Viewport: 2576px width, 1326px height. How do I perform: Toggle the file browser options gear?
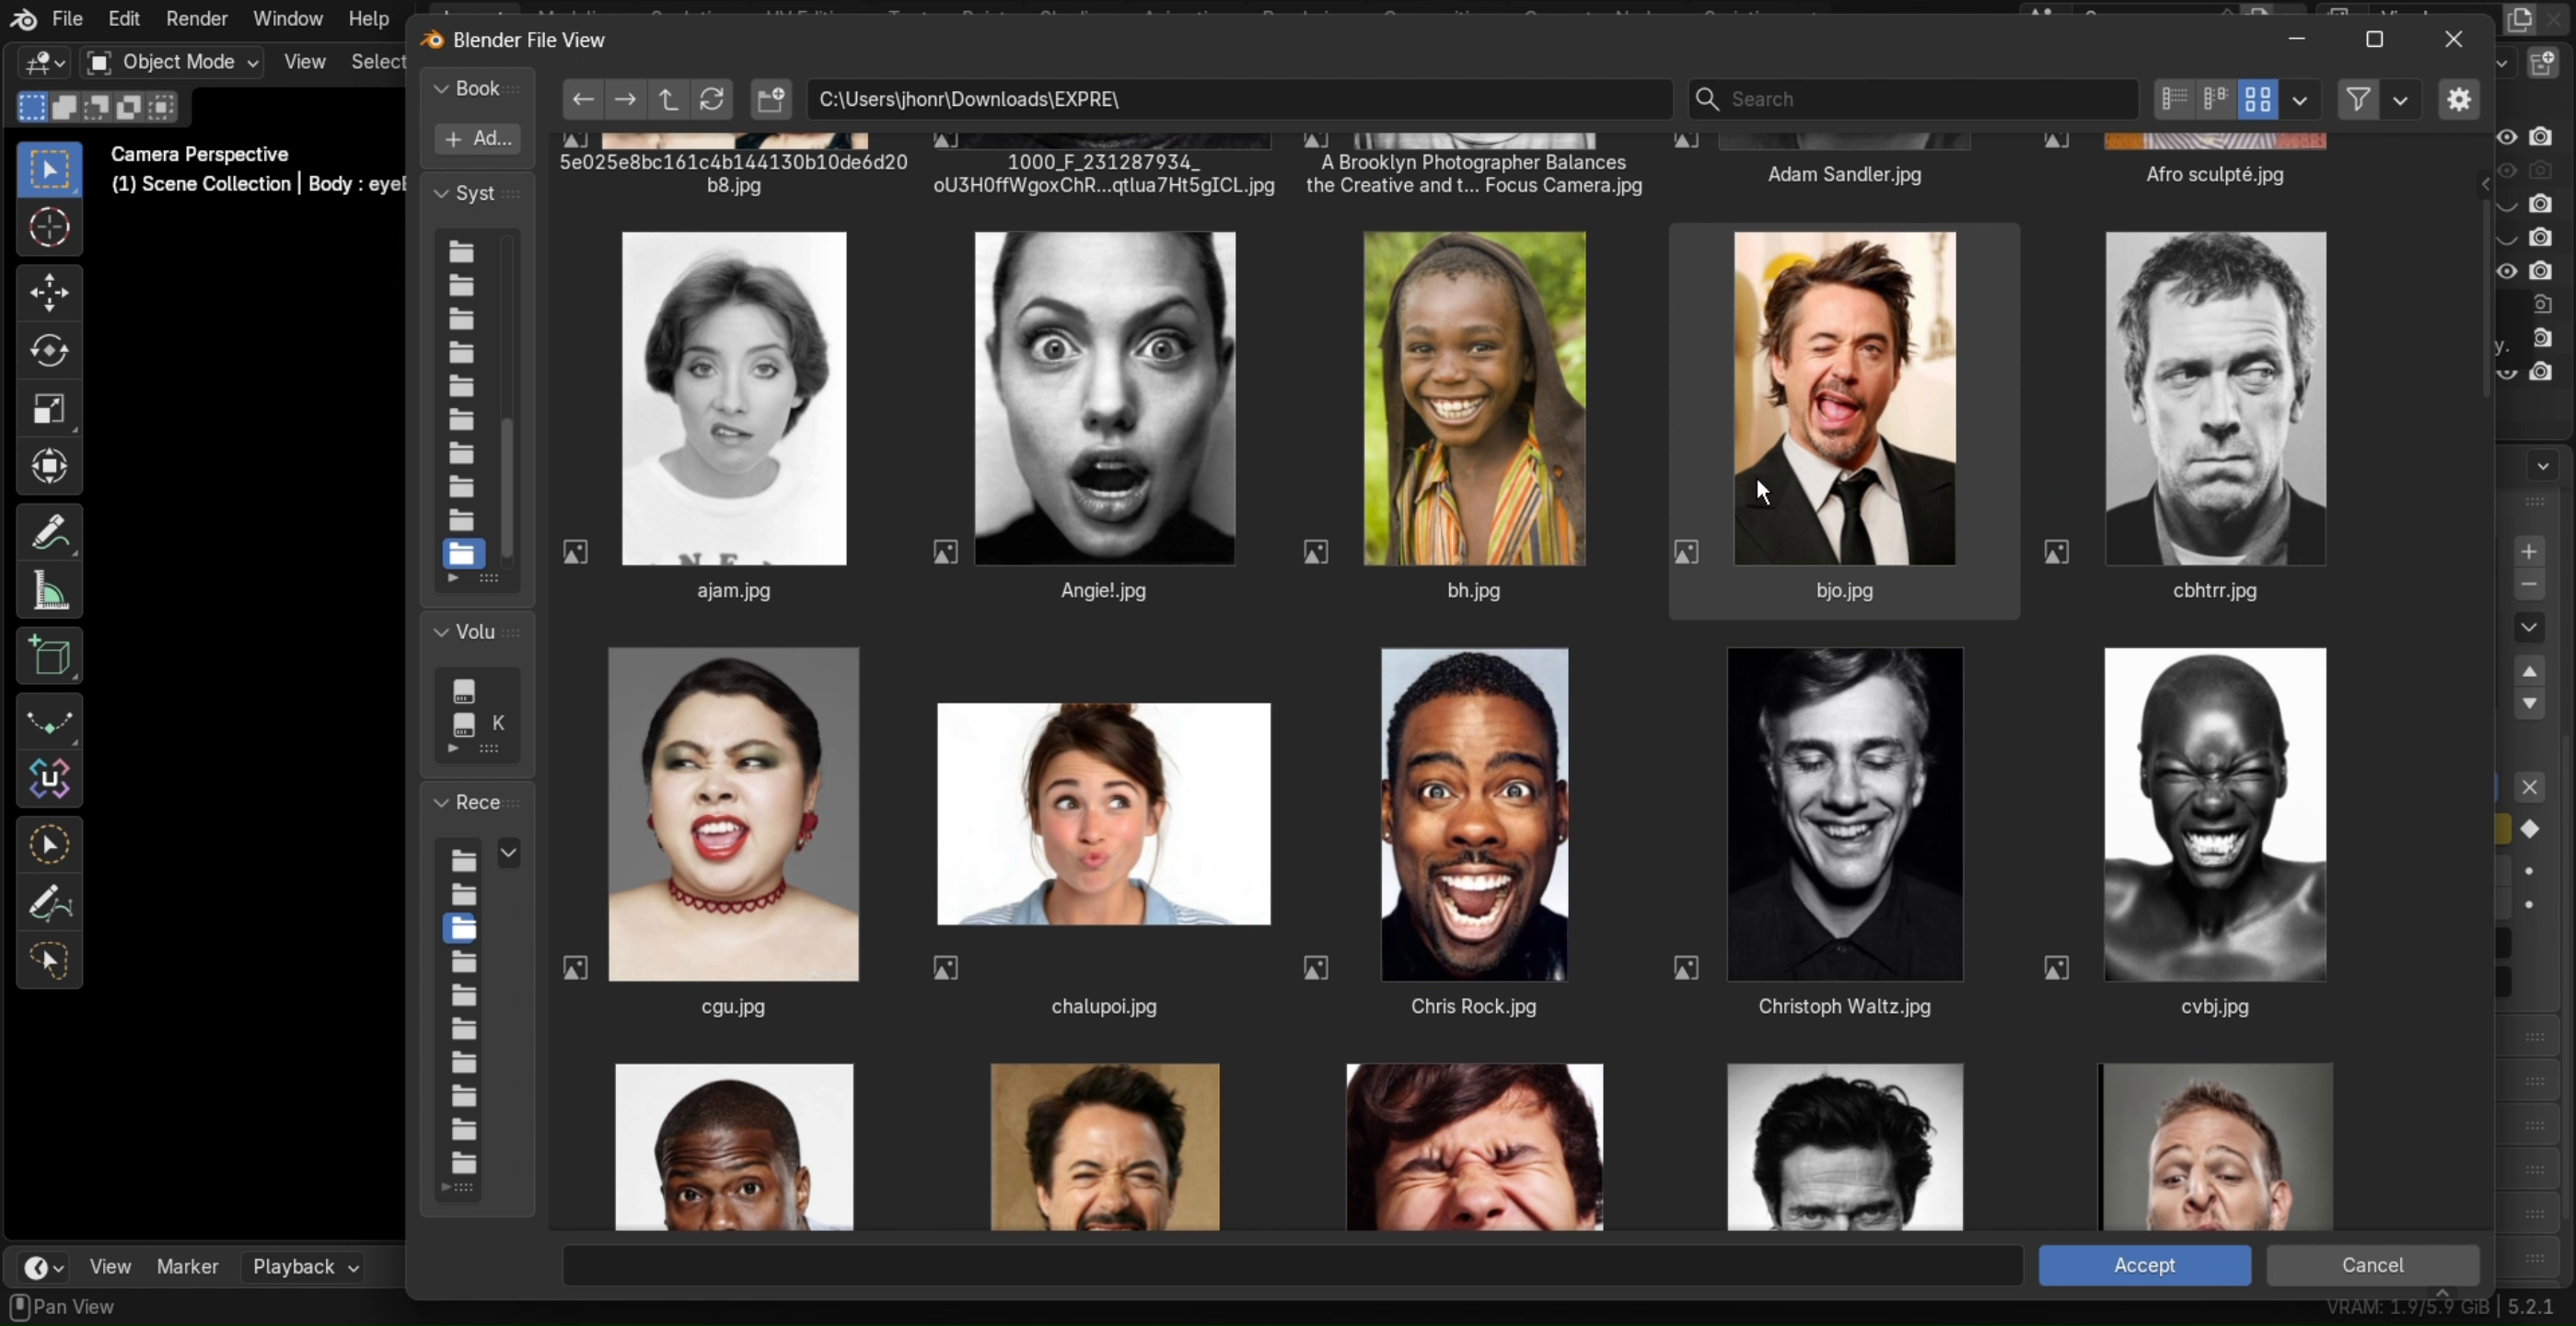(2459, 99)
